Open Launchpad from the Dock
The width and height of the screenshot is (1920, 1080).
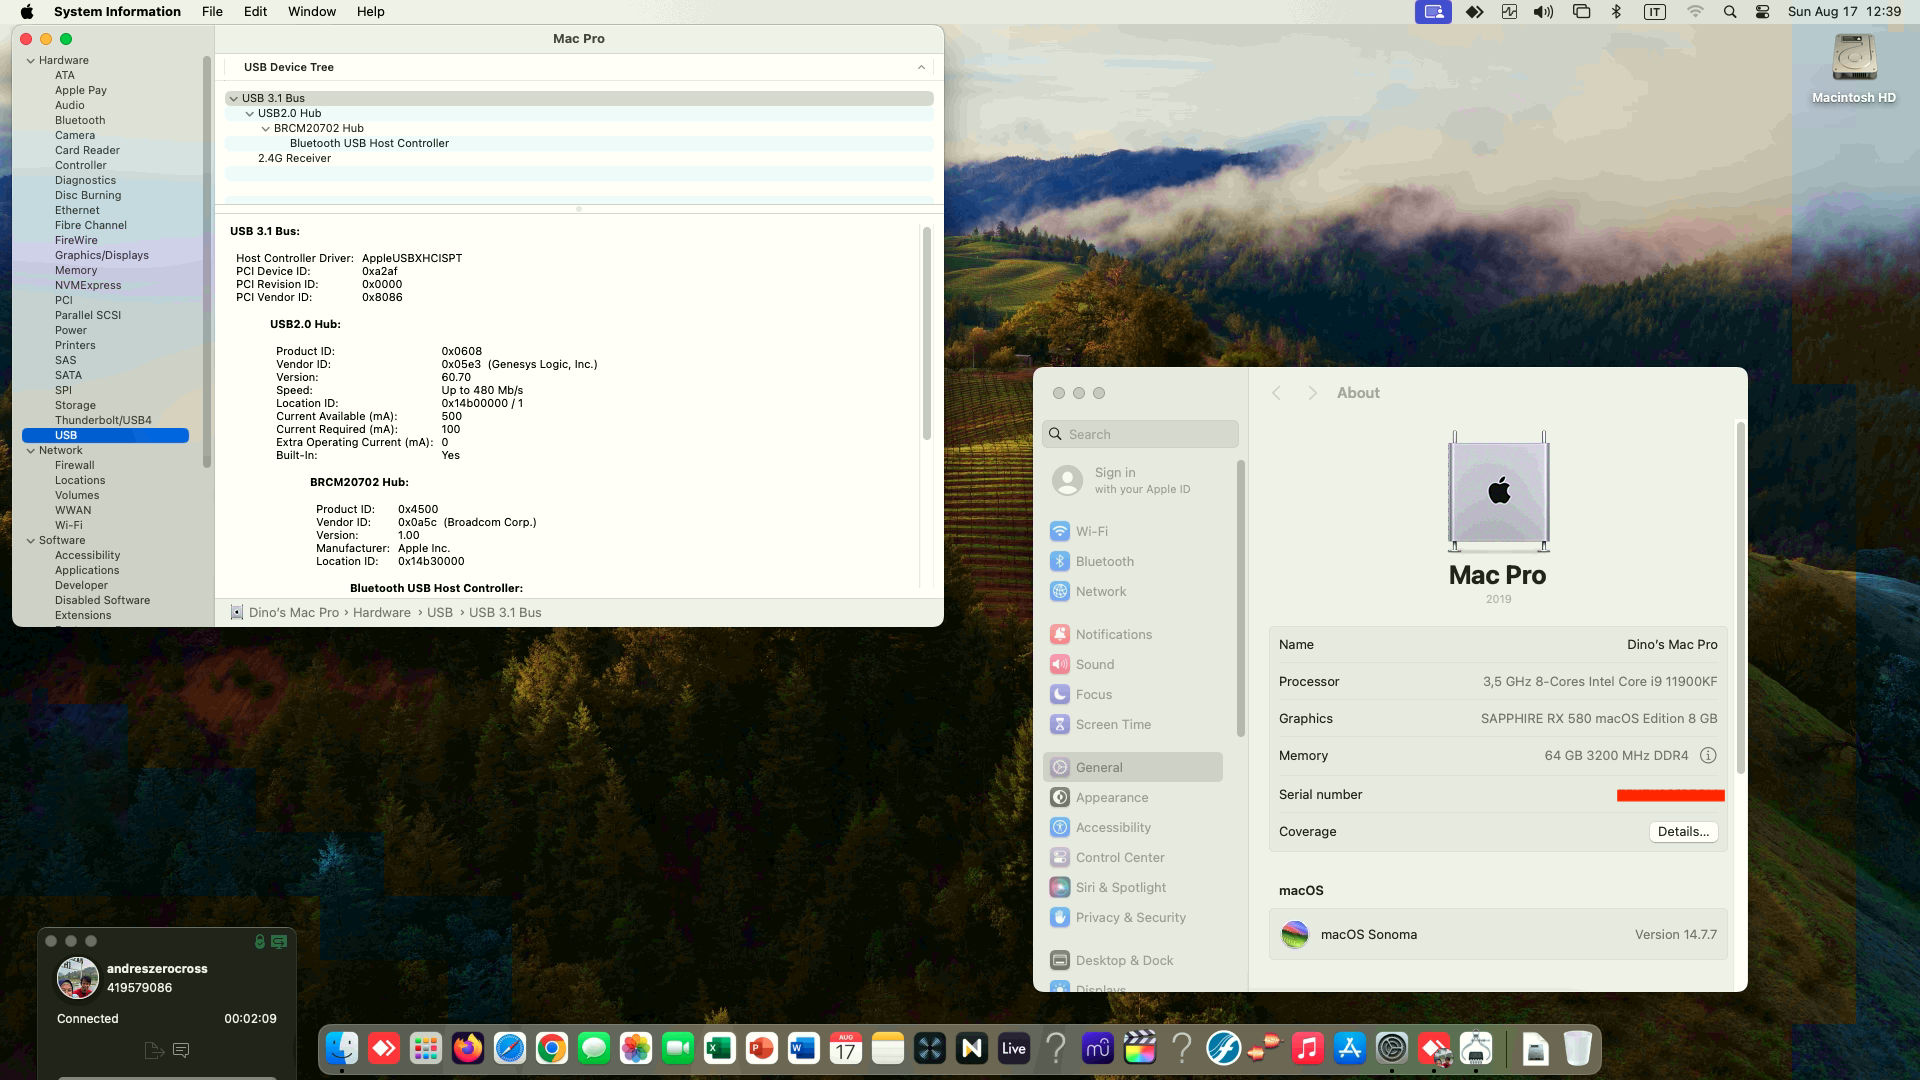(x=426, y=1048)
